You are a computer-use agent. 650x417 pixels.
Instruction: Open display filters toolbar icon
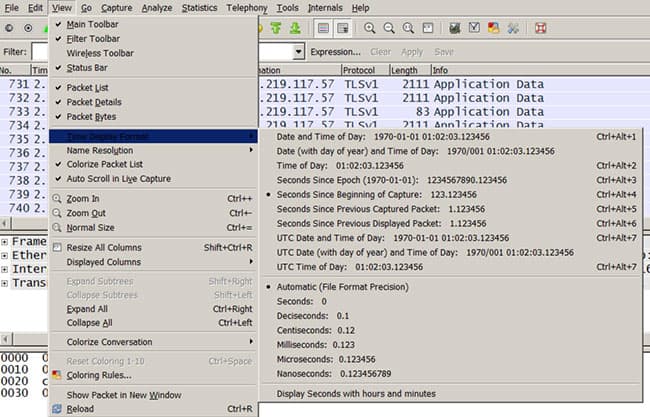click(474, 28)
